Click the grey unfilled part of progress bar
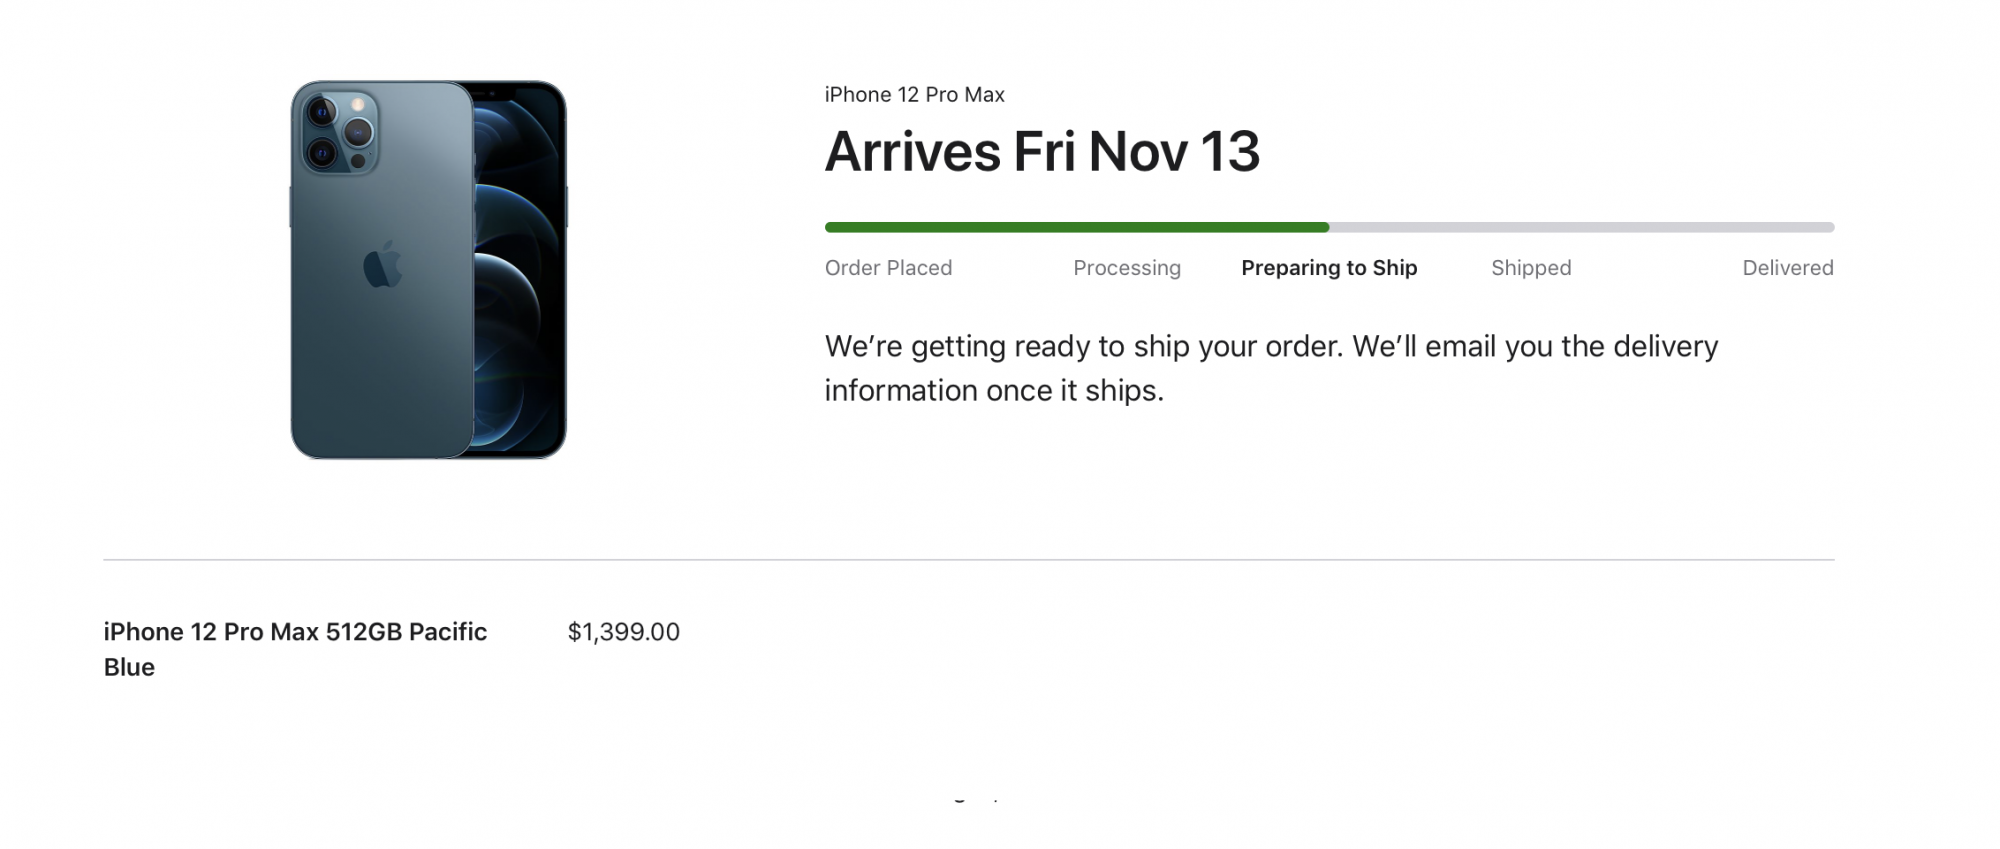This screenshot has width=2000, height=849. coord(1582,227)
